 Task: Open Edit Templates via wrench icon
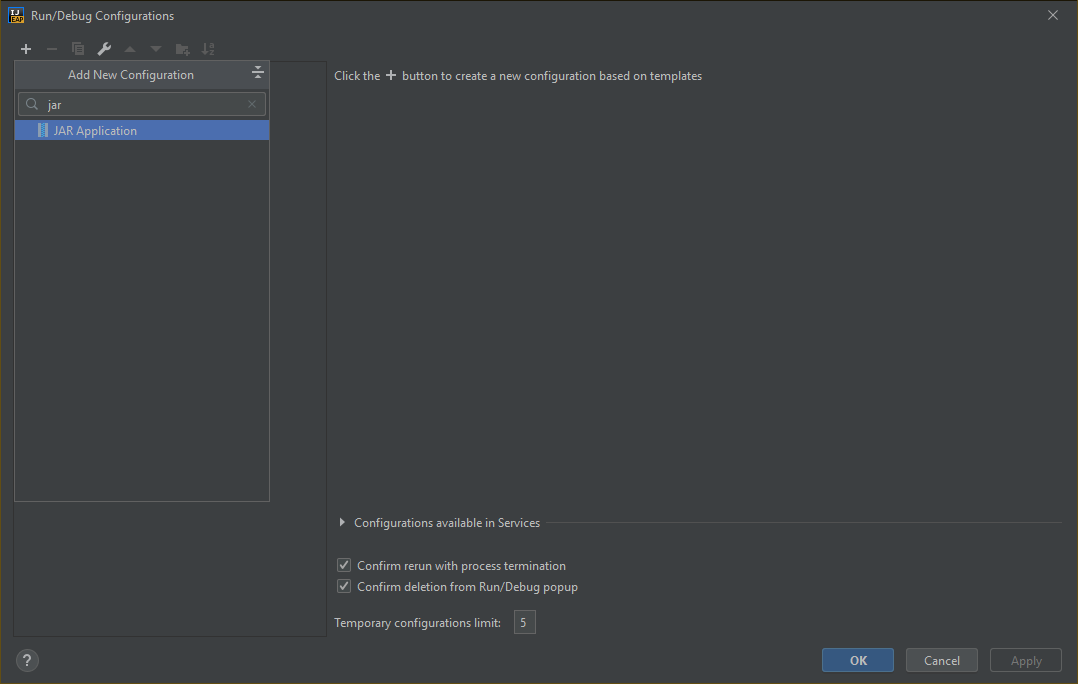click(104, 49)
